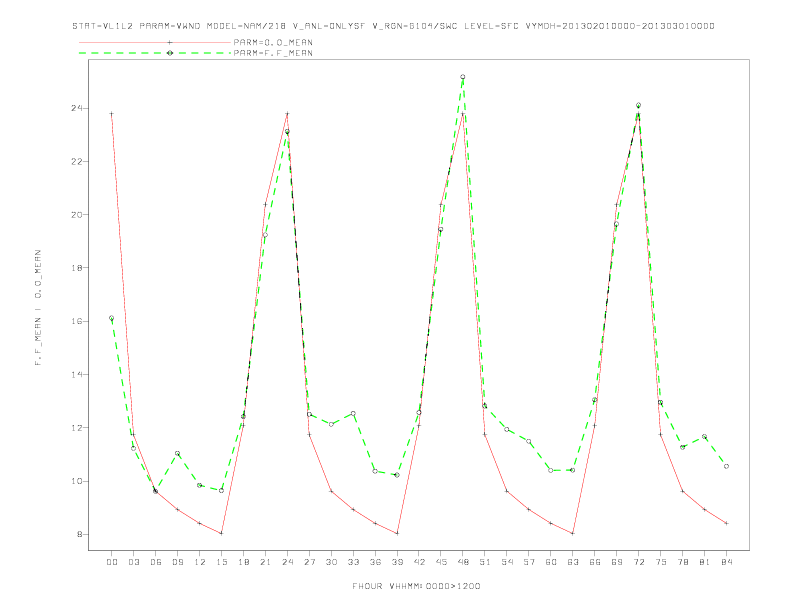Click x-axis hour label 21
This screenshot has height=612, width=792.
[265, 562]
